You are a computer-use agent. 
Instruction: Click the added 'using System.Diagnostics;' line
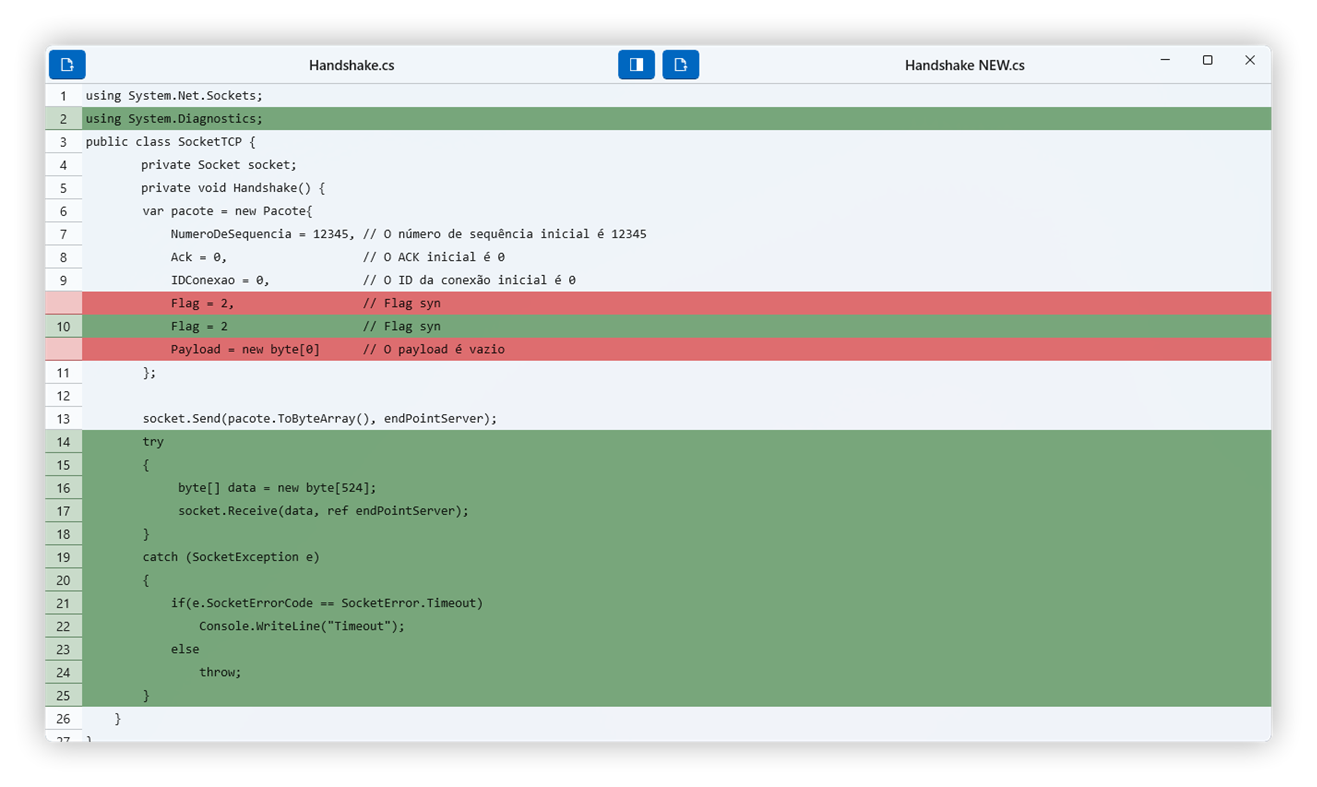tap(174, 119)
